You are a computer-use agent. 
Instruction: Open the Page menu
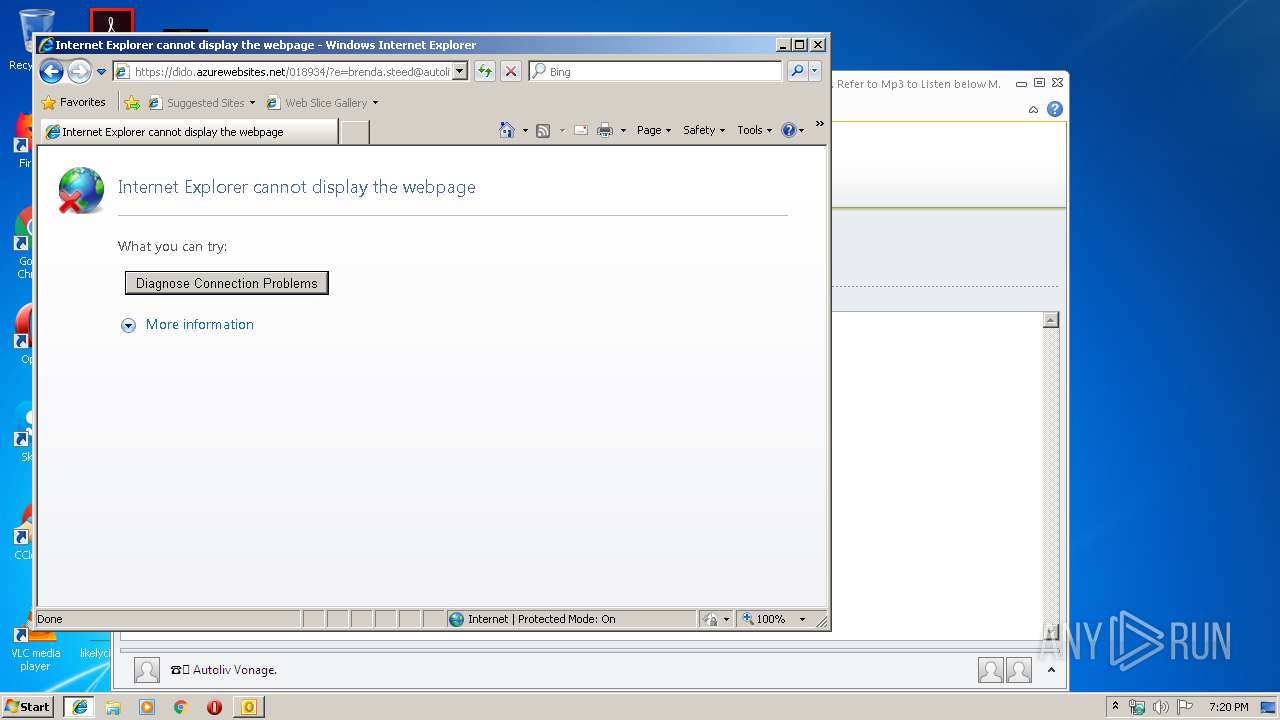click(654, 130)
